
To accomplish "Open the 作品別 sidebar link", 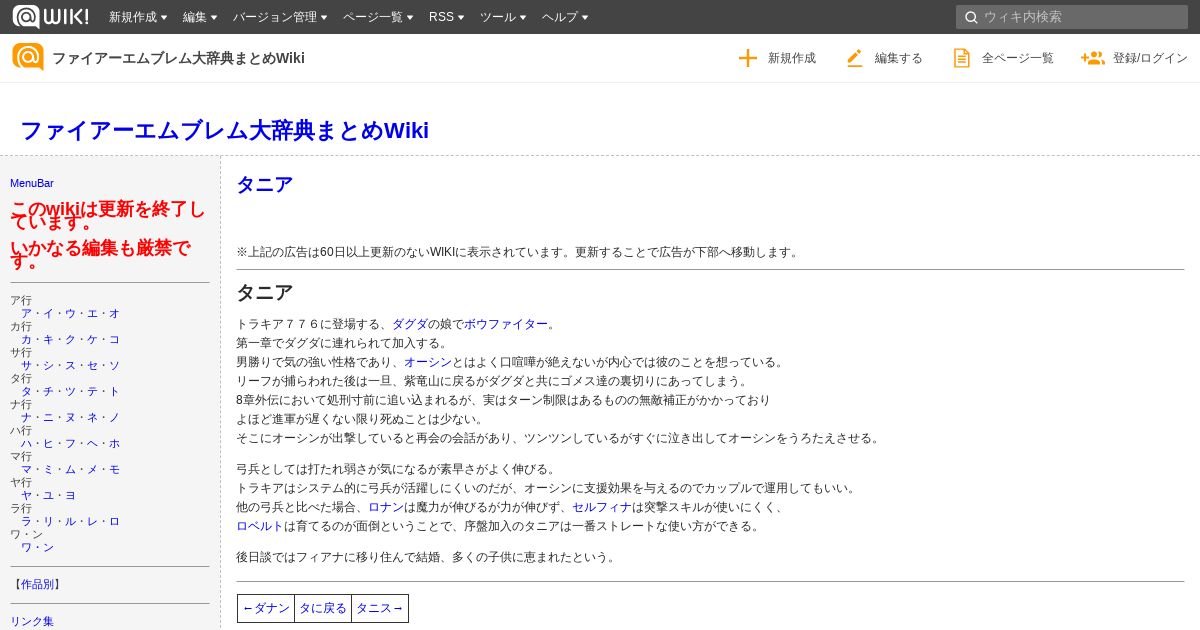I will tap(37, 584).
